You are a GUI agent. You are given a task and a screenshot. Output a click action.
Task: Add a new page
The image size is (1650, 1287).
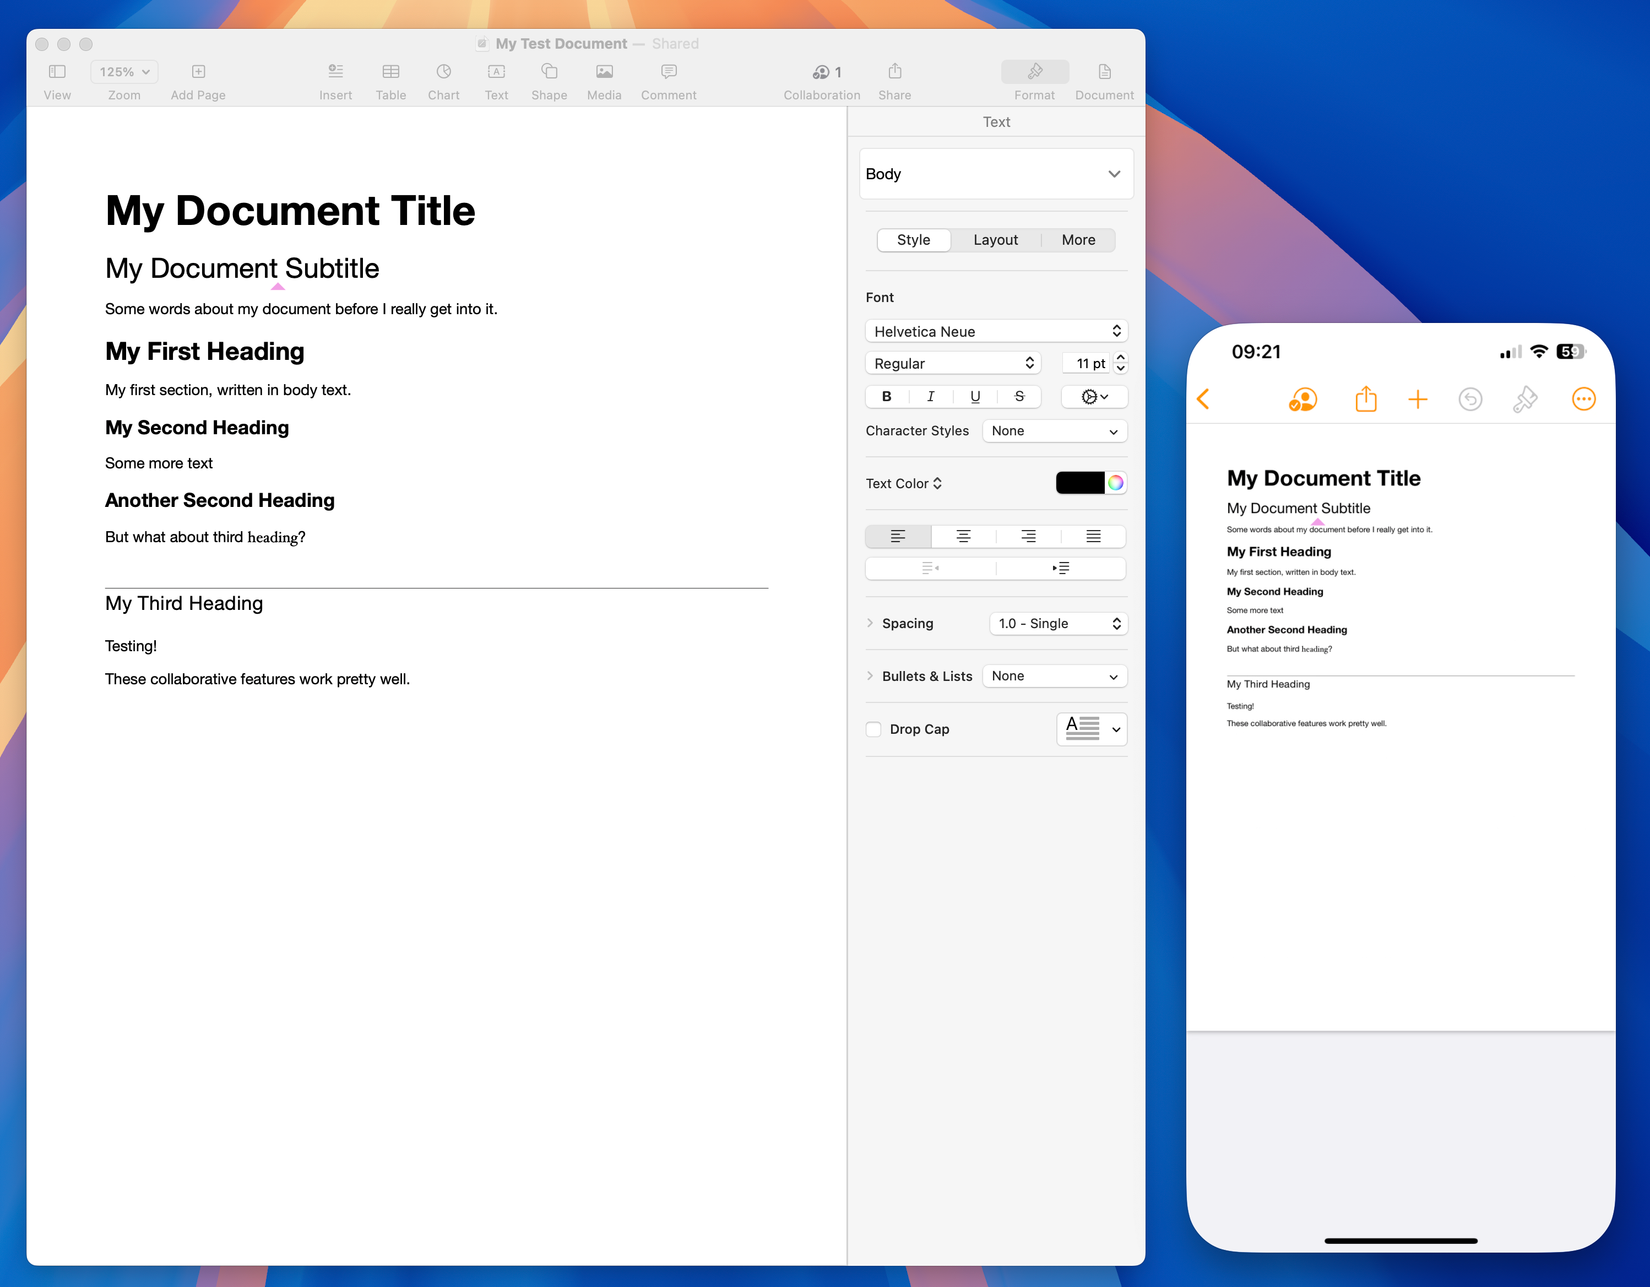tap(197, 79)
